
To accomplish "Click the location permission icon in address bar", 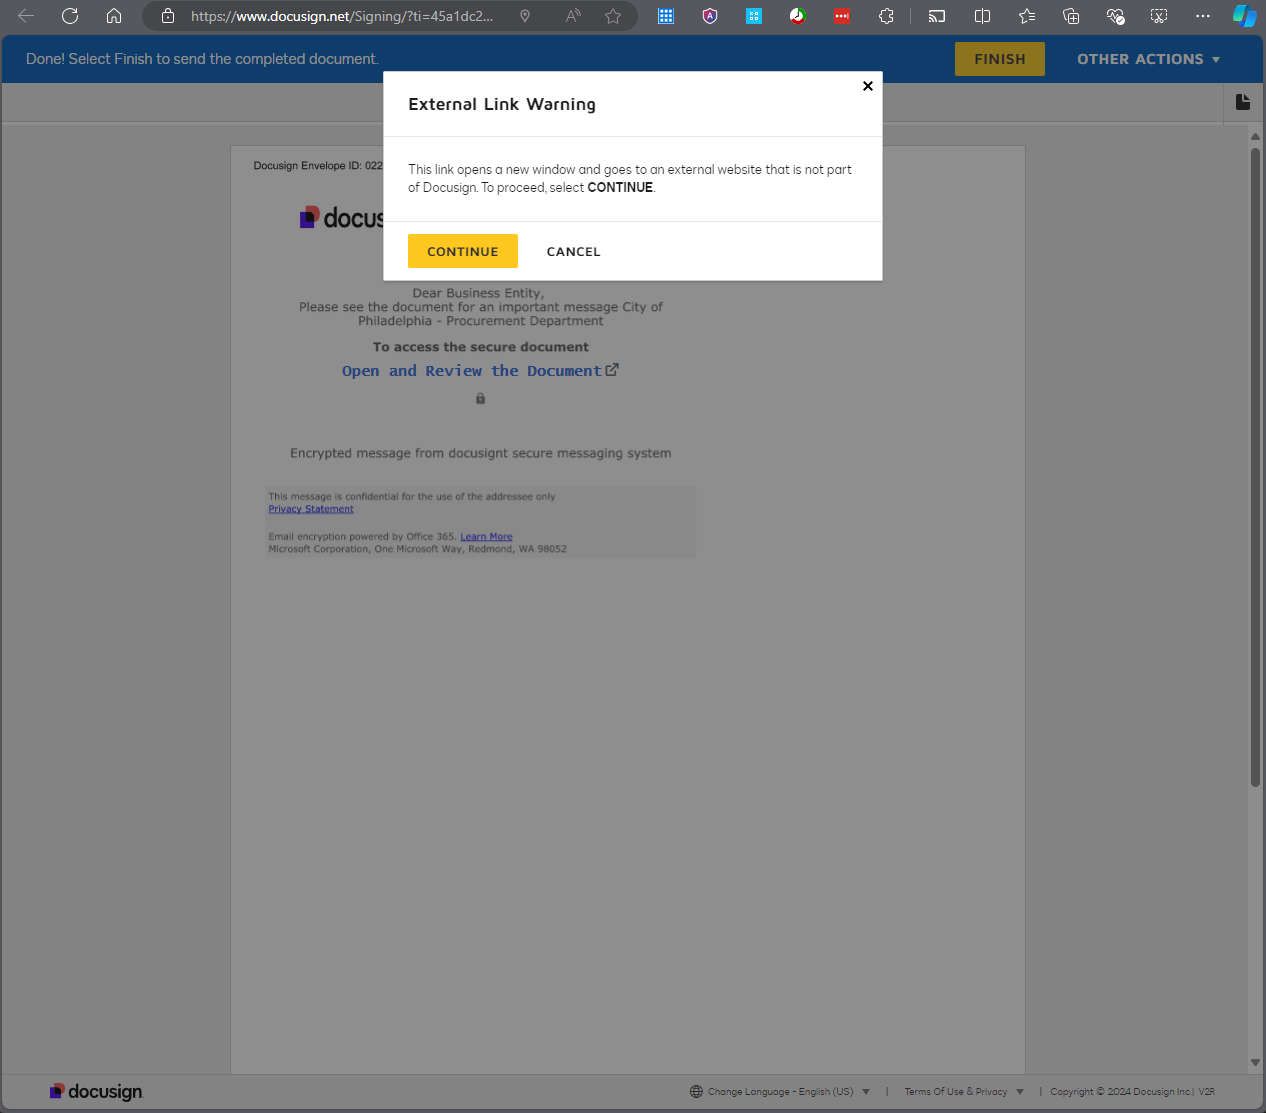I will point(525,16).
